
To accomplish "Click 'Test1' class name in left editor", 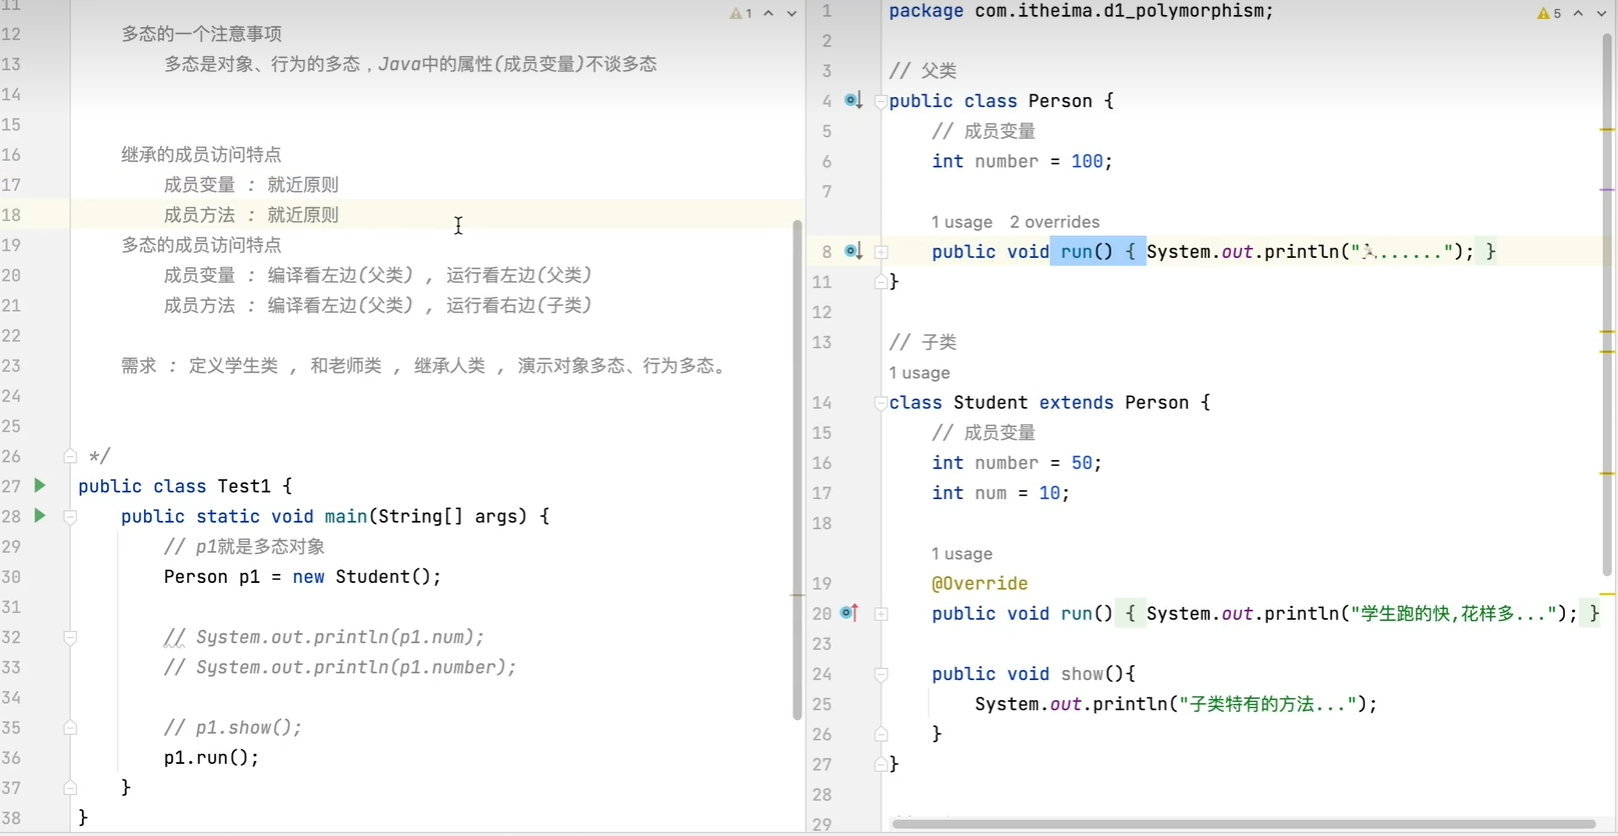I will coord(244,486).
